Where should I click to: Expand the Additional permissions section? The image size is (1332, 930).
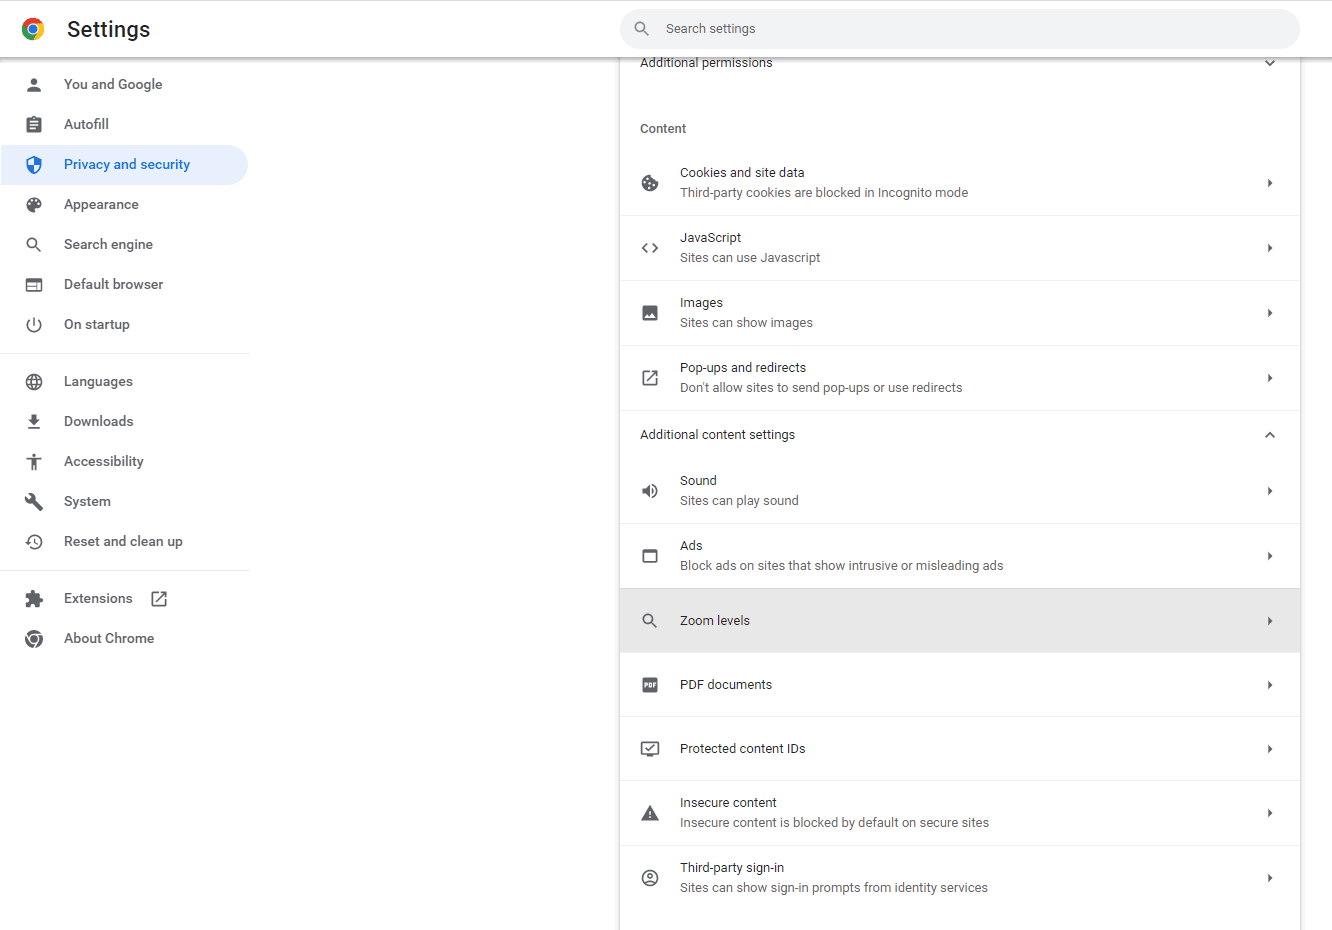[x=1270, y=62]
